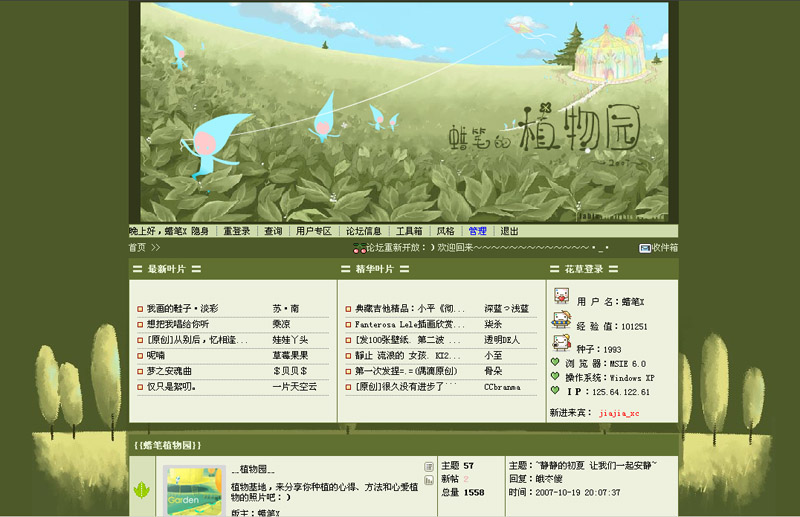The image size is (800, 517).
Task: Open the post 呢喃
Action: coord(156,356)
